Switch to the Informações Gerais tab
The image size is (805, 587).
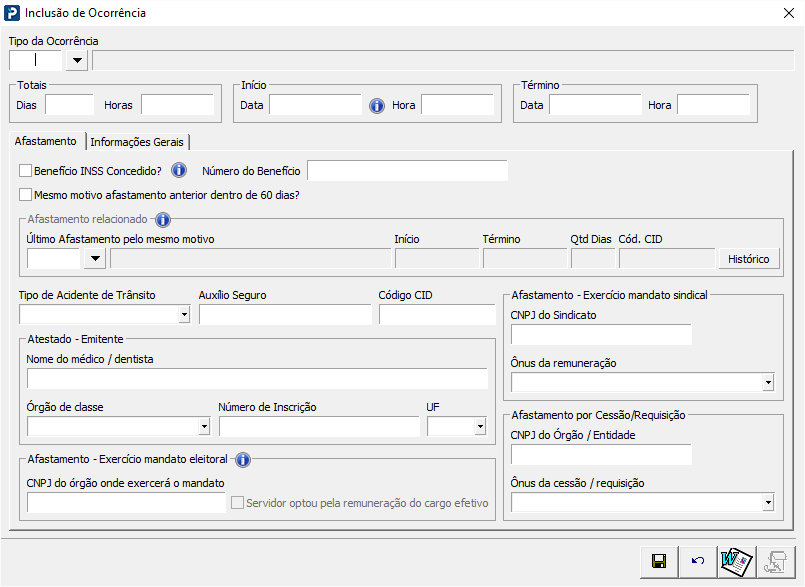138,142
